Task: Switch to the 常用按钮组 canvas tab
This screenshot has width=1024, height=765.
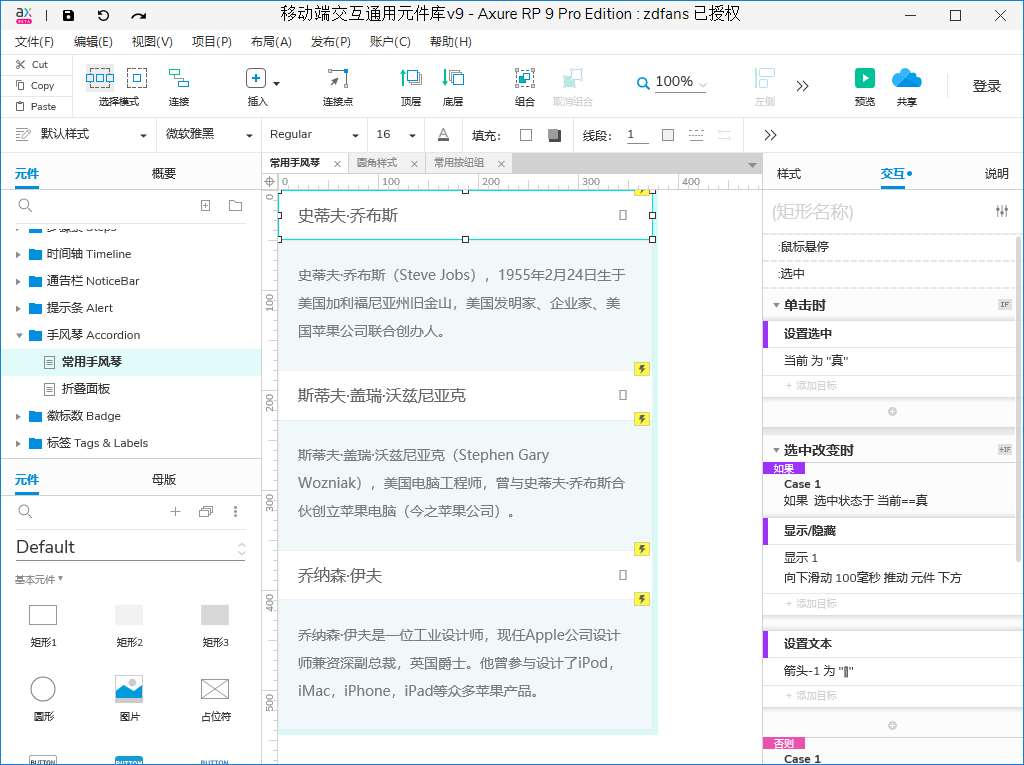Action: coord(458,163)
